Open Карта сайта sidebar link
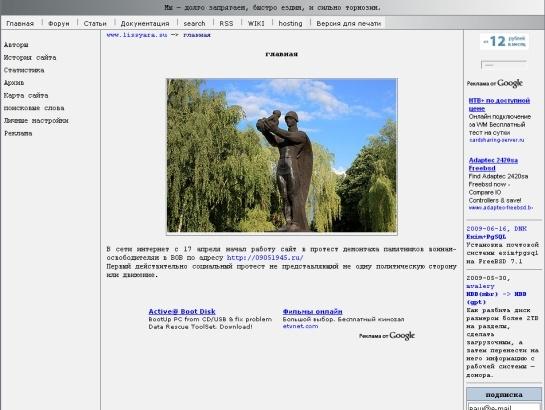545x410 pixels. click(26, 95)
